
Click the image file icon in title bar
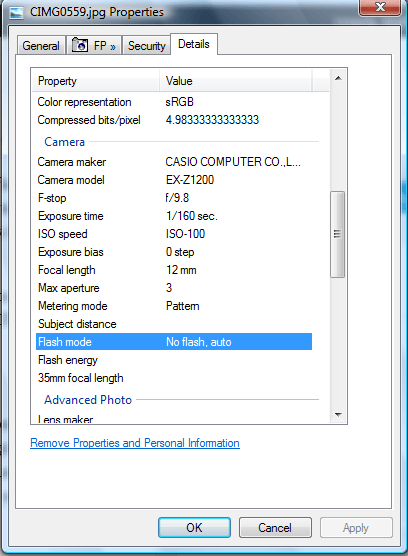click(16, 13)
